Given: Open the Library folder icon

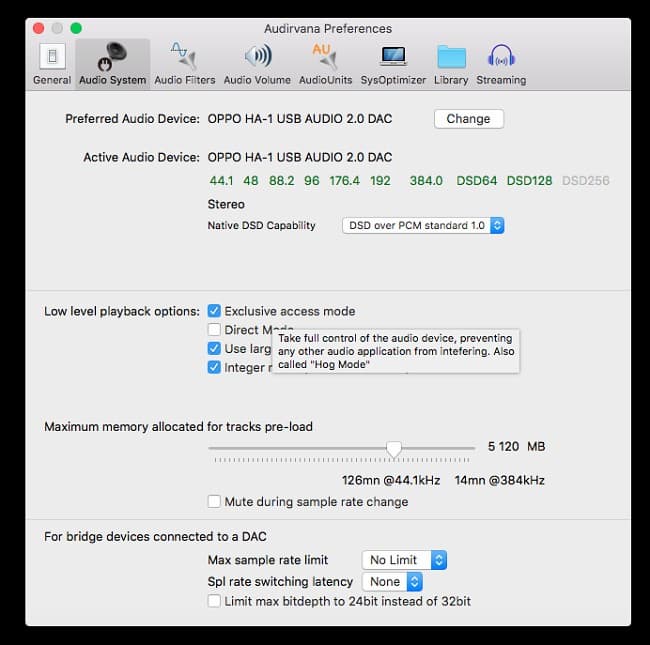Looking at the screenshot, I should click(451, 57).
